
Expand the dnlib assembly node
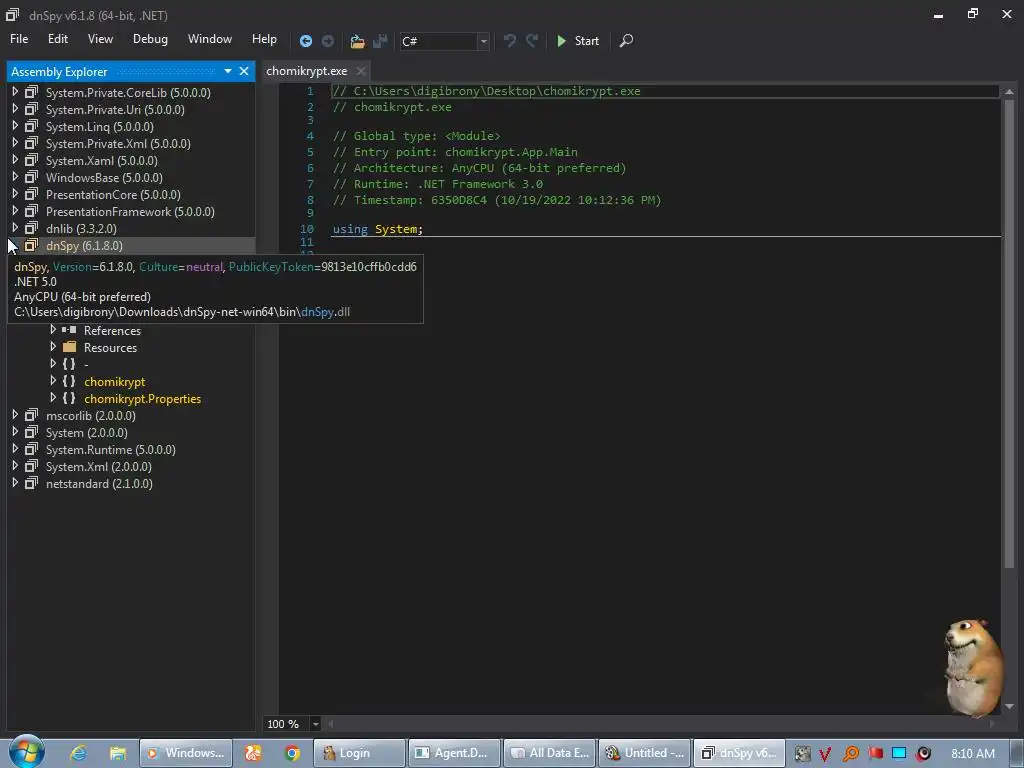(x=15, y=228)
